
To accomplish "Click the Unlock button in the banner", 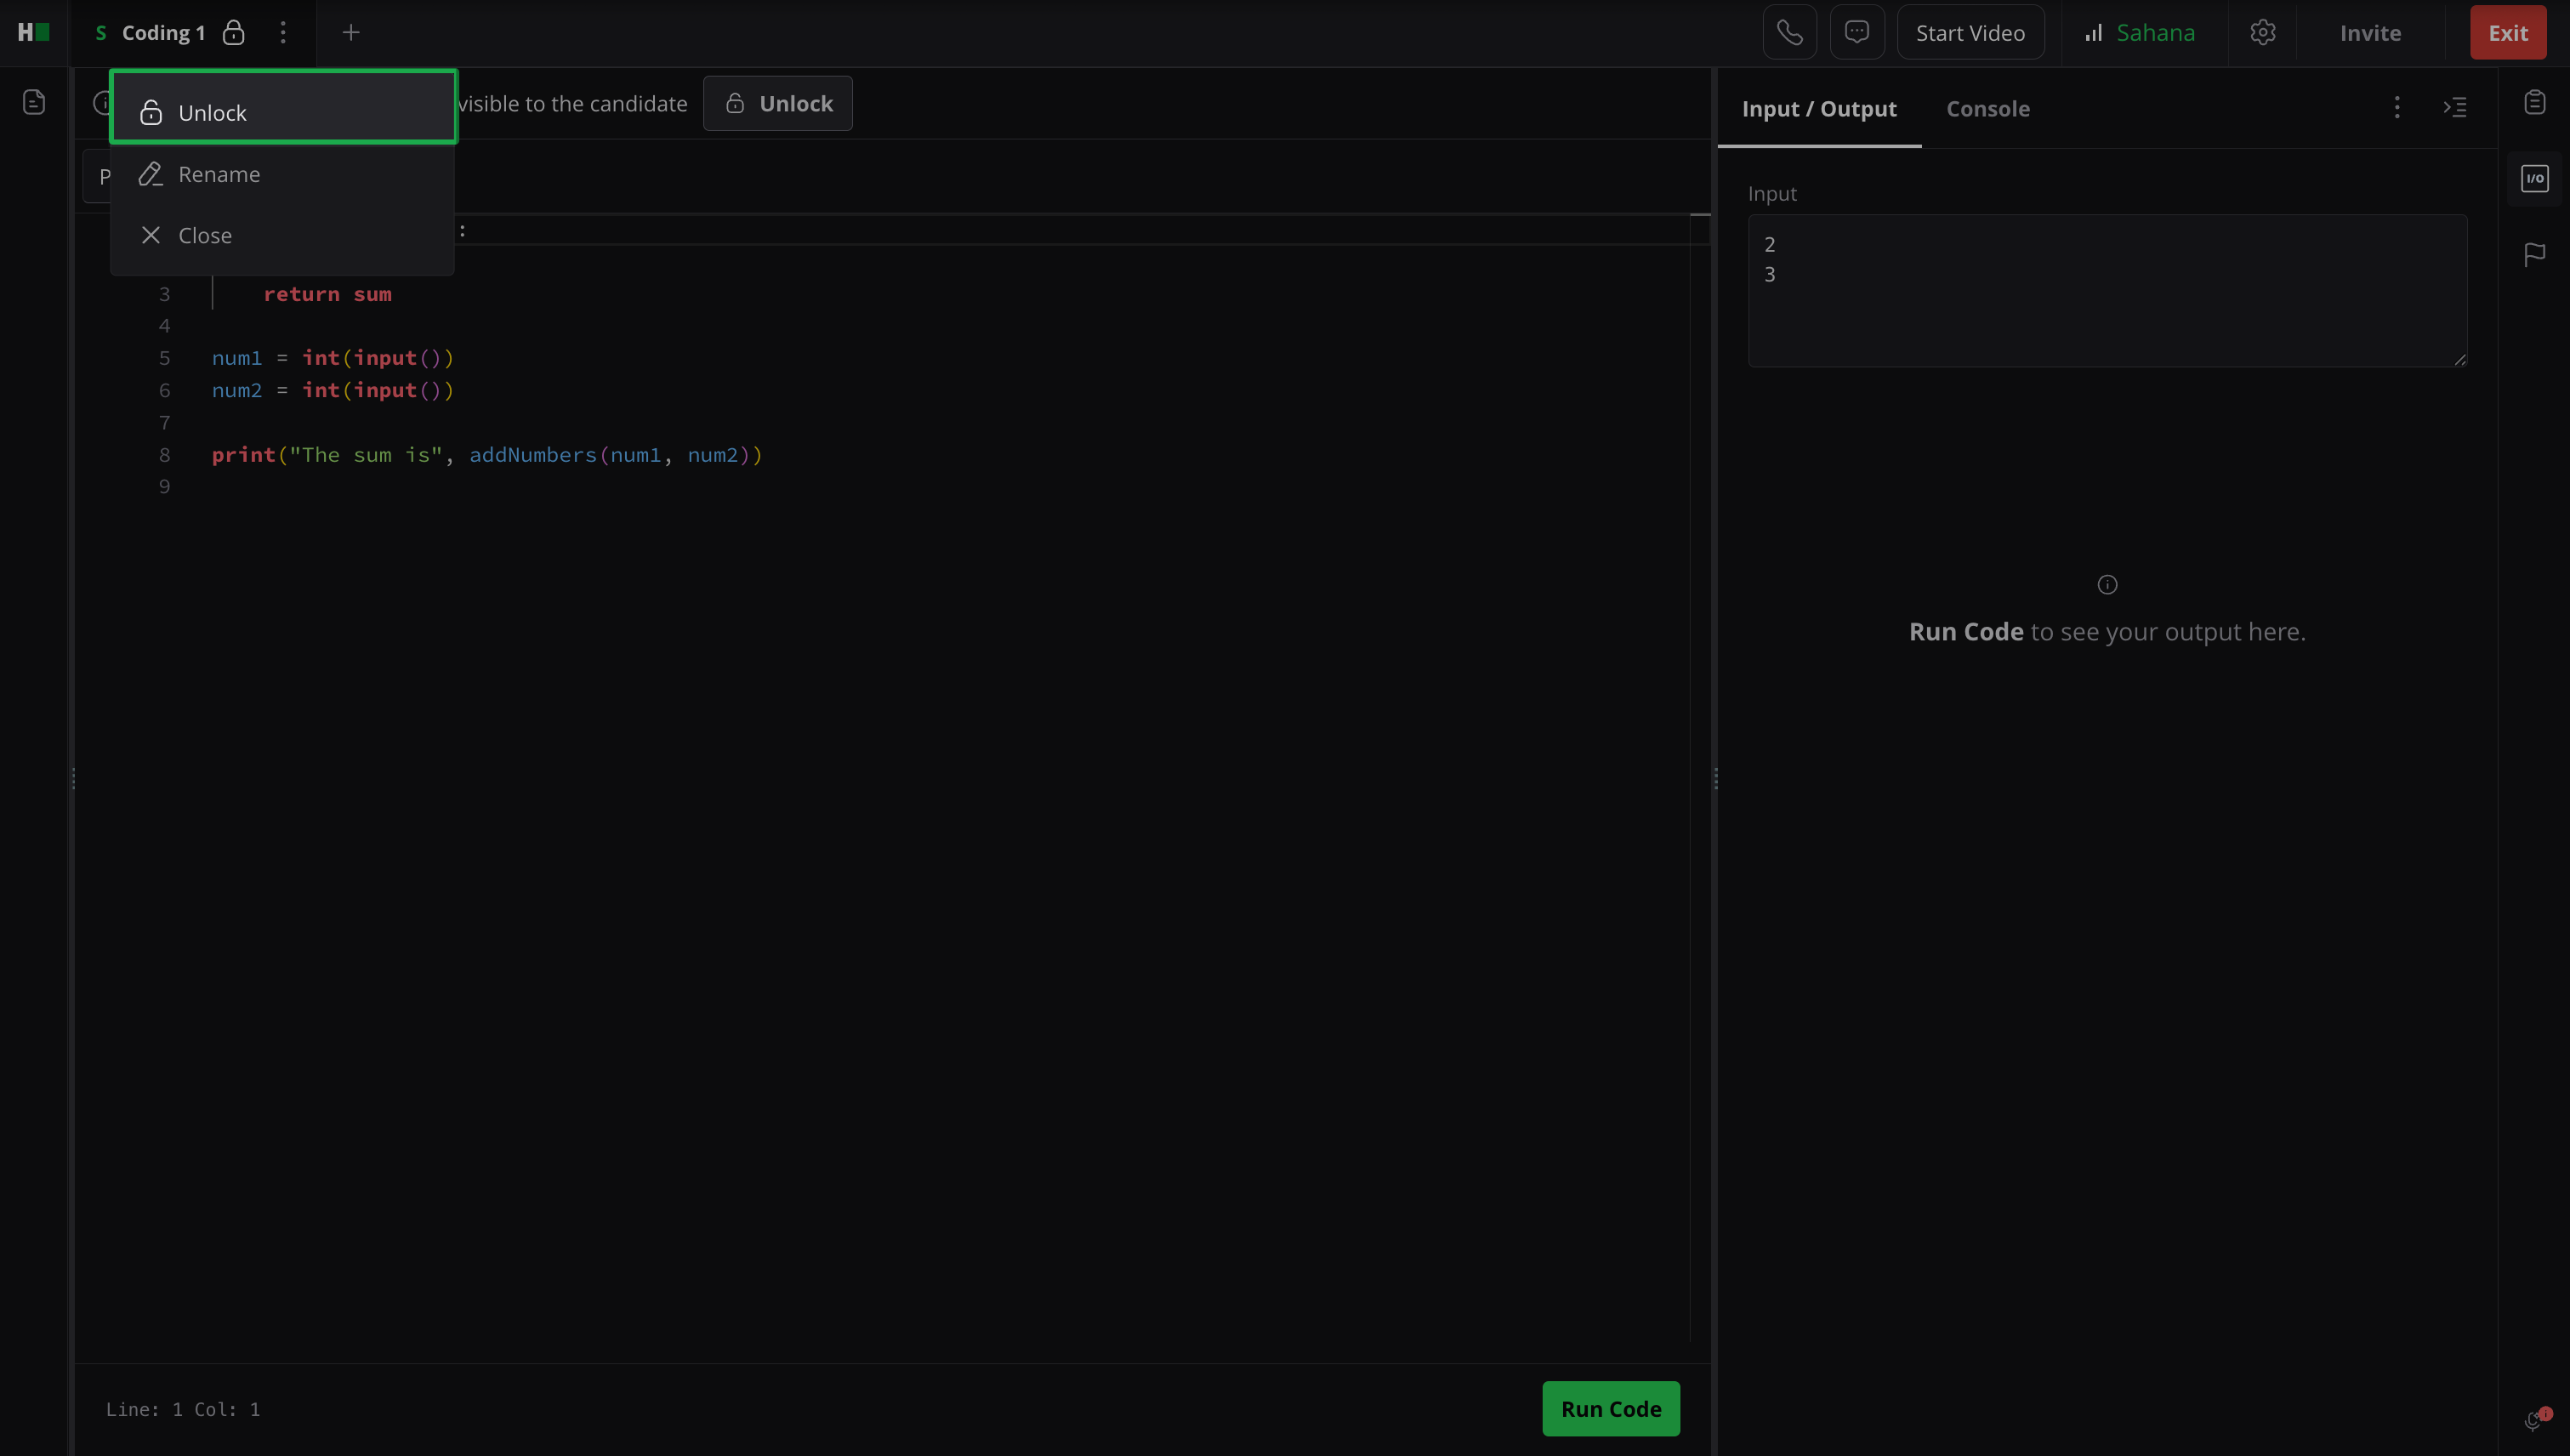I will click(x=778, y=104).
